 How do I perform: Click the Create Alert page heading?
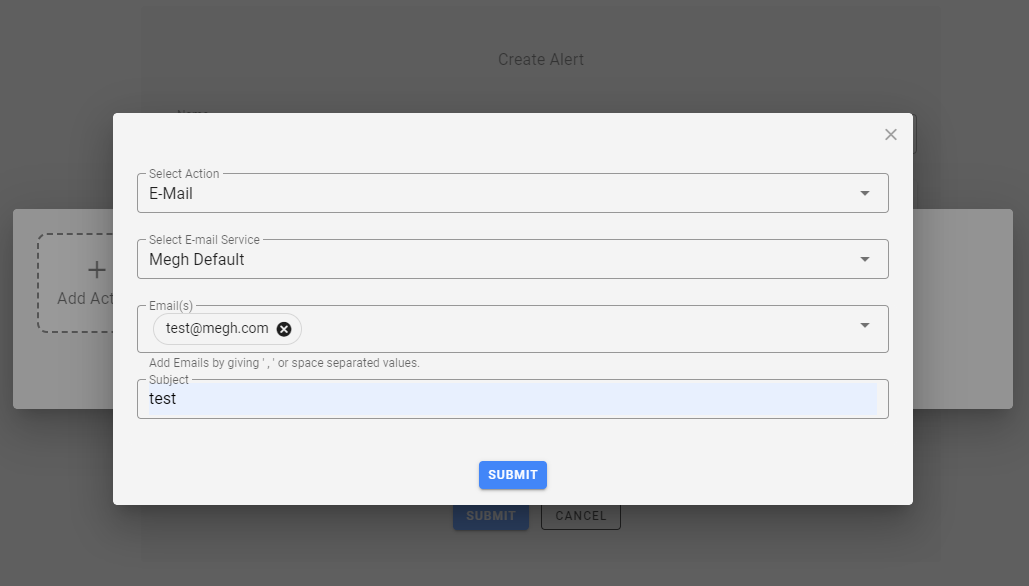pyautogui.click(x=540, y=60)
